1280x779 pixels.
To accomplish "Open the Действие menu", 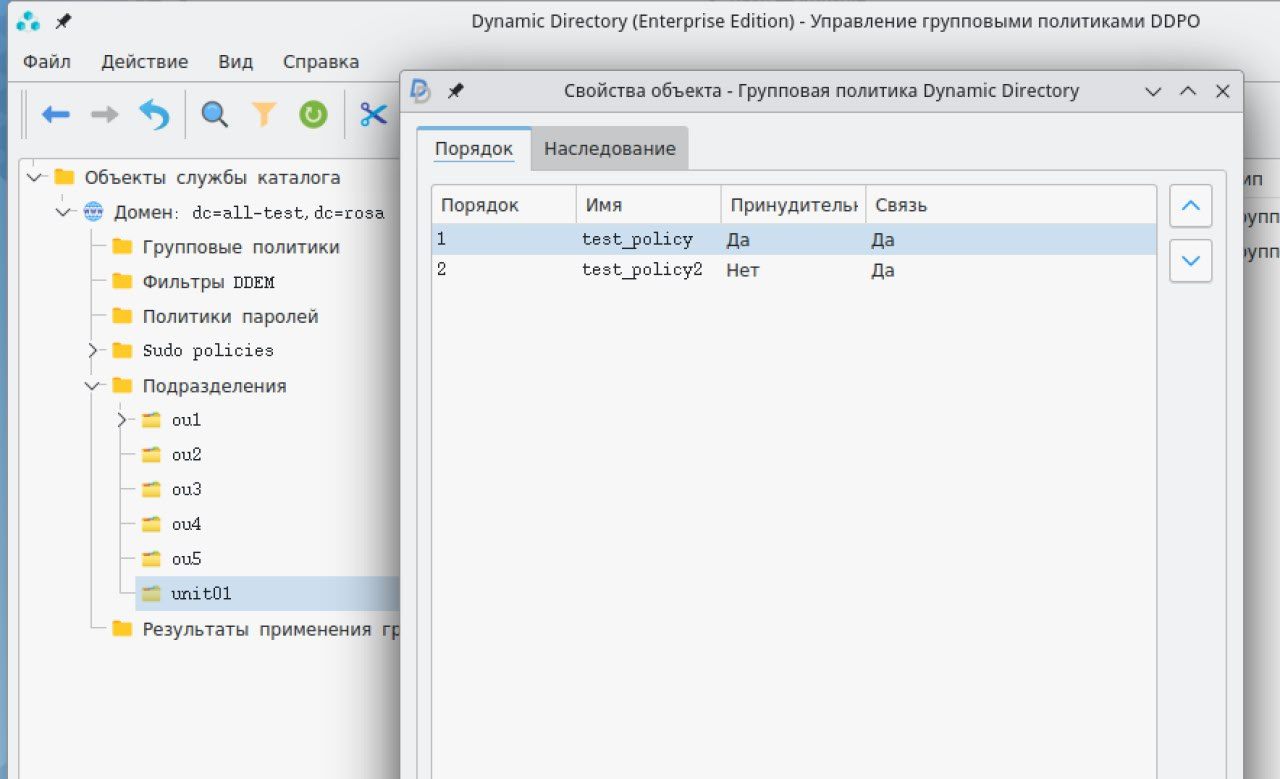I will [x=144, y=62].
